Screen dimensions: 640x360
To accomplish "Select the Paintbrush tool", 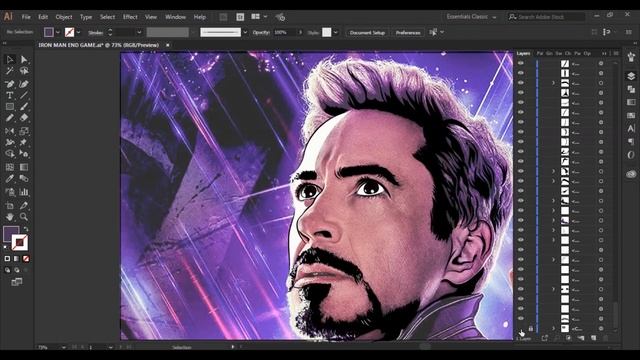I will coord(24,107).
